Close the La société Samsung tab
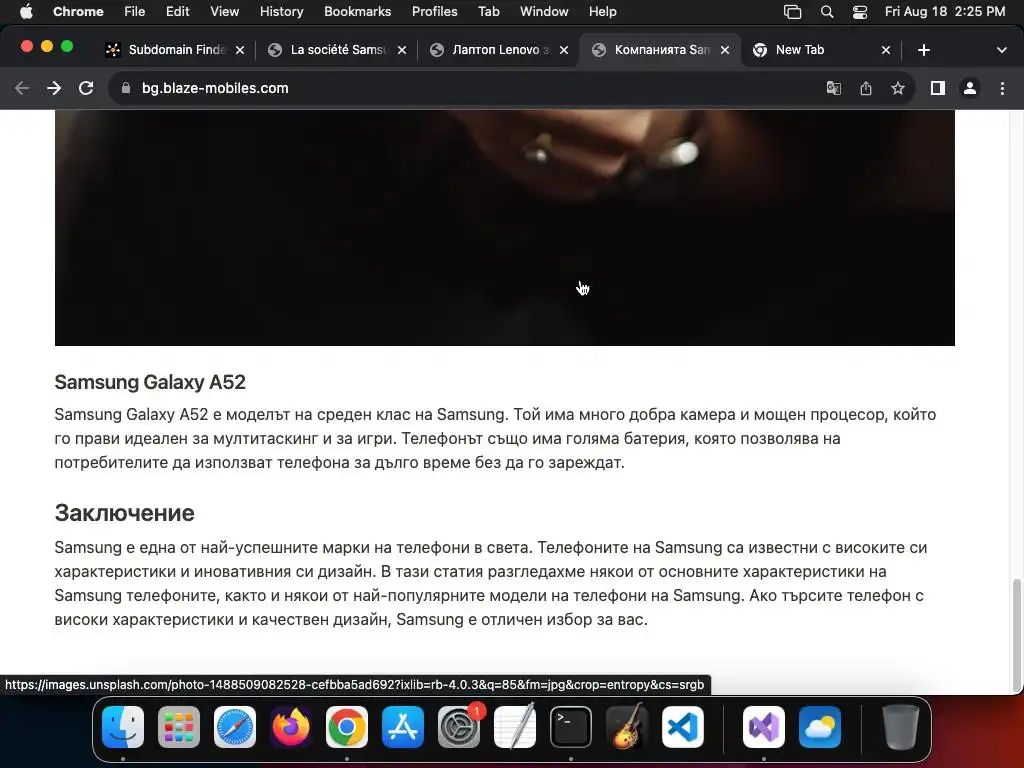The width and height of the screenshot is (1024, 768). 402,50
